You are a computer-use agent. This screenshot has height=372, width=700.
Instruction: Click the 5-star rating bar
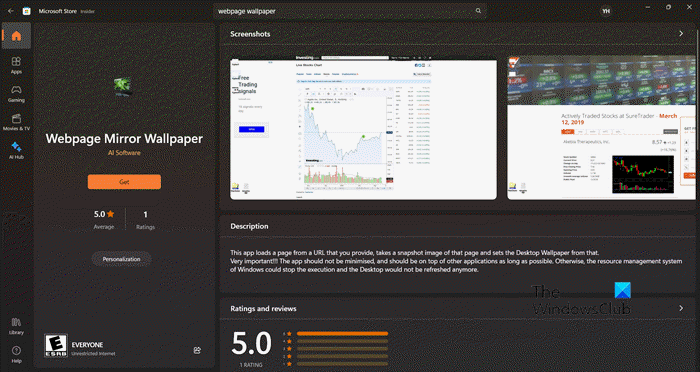pos(342,334)
